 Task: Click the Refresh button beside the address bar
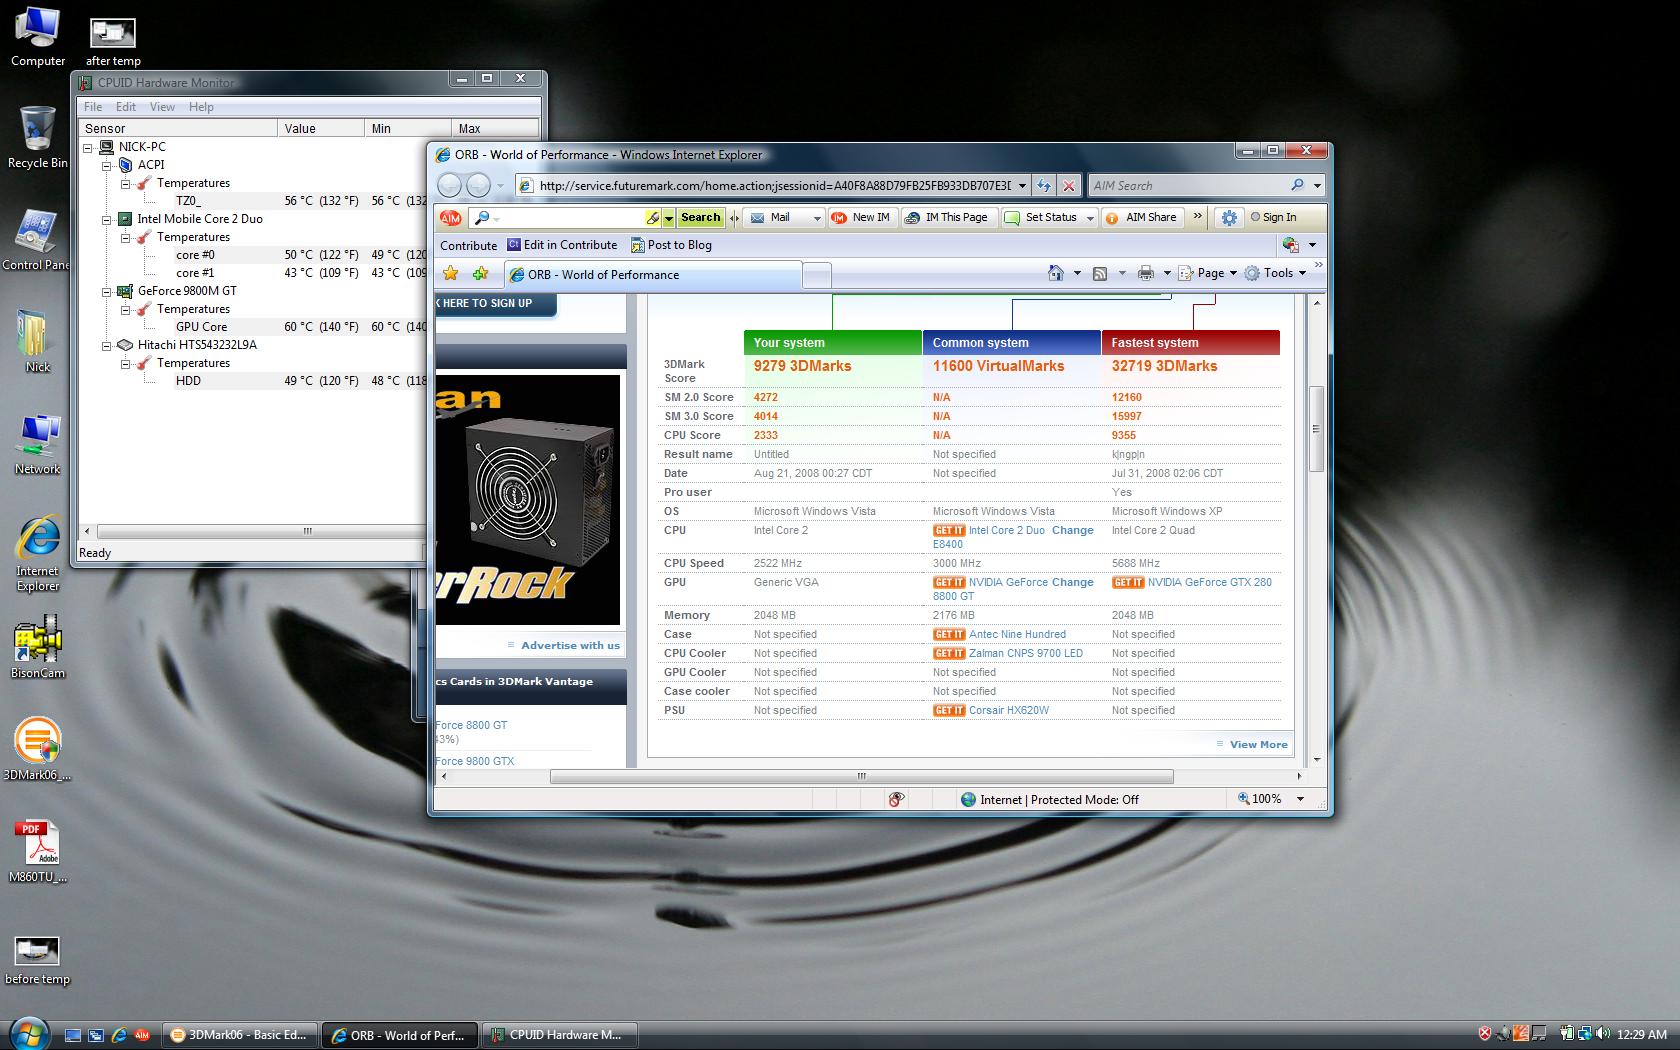coord(1044,185)
